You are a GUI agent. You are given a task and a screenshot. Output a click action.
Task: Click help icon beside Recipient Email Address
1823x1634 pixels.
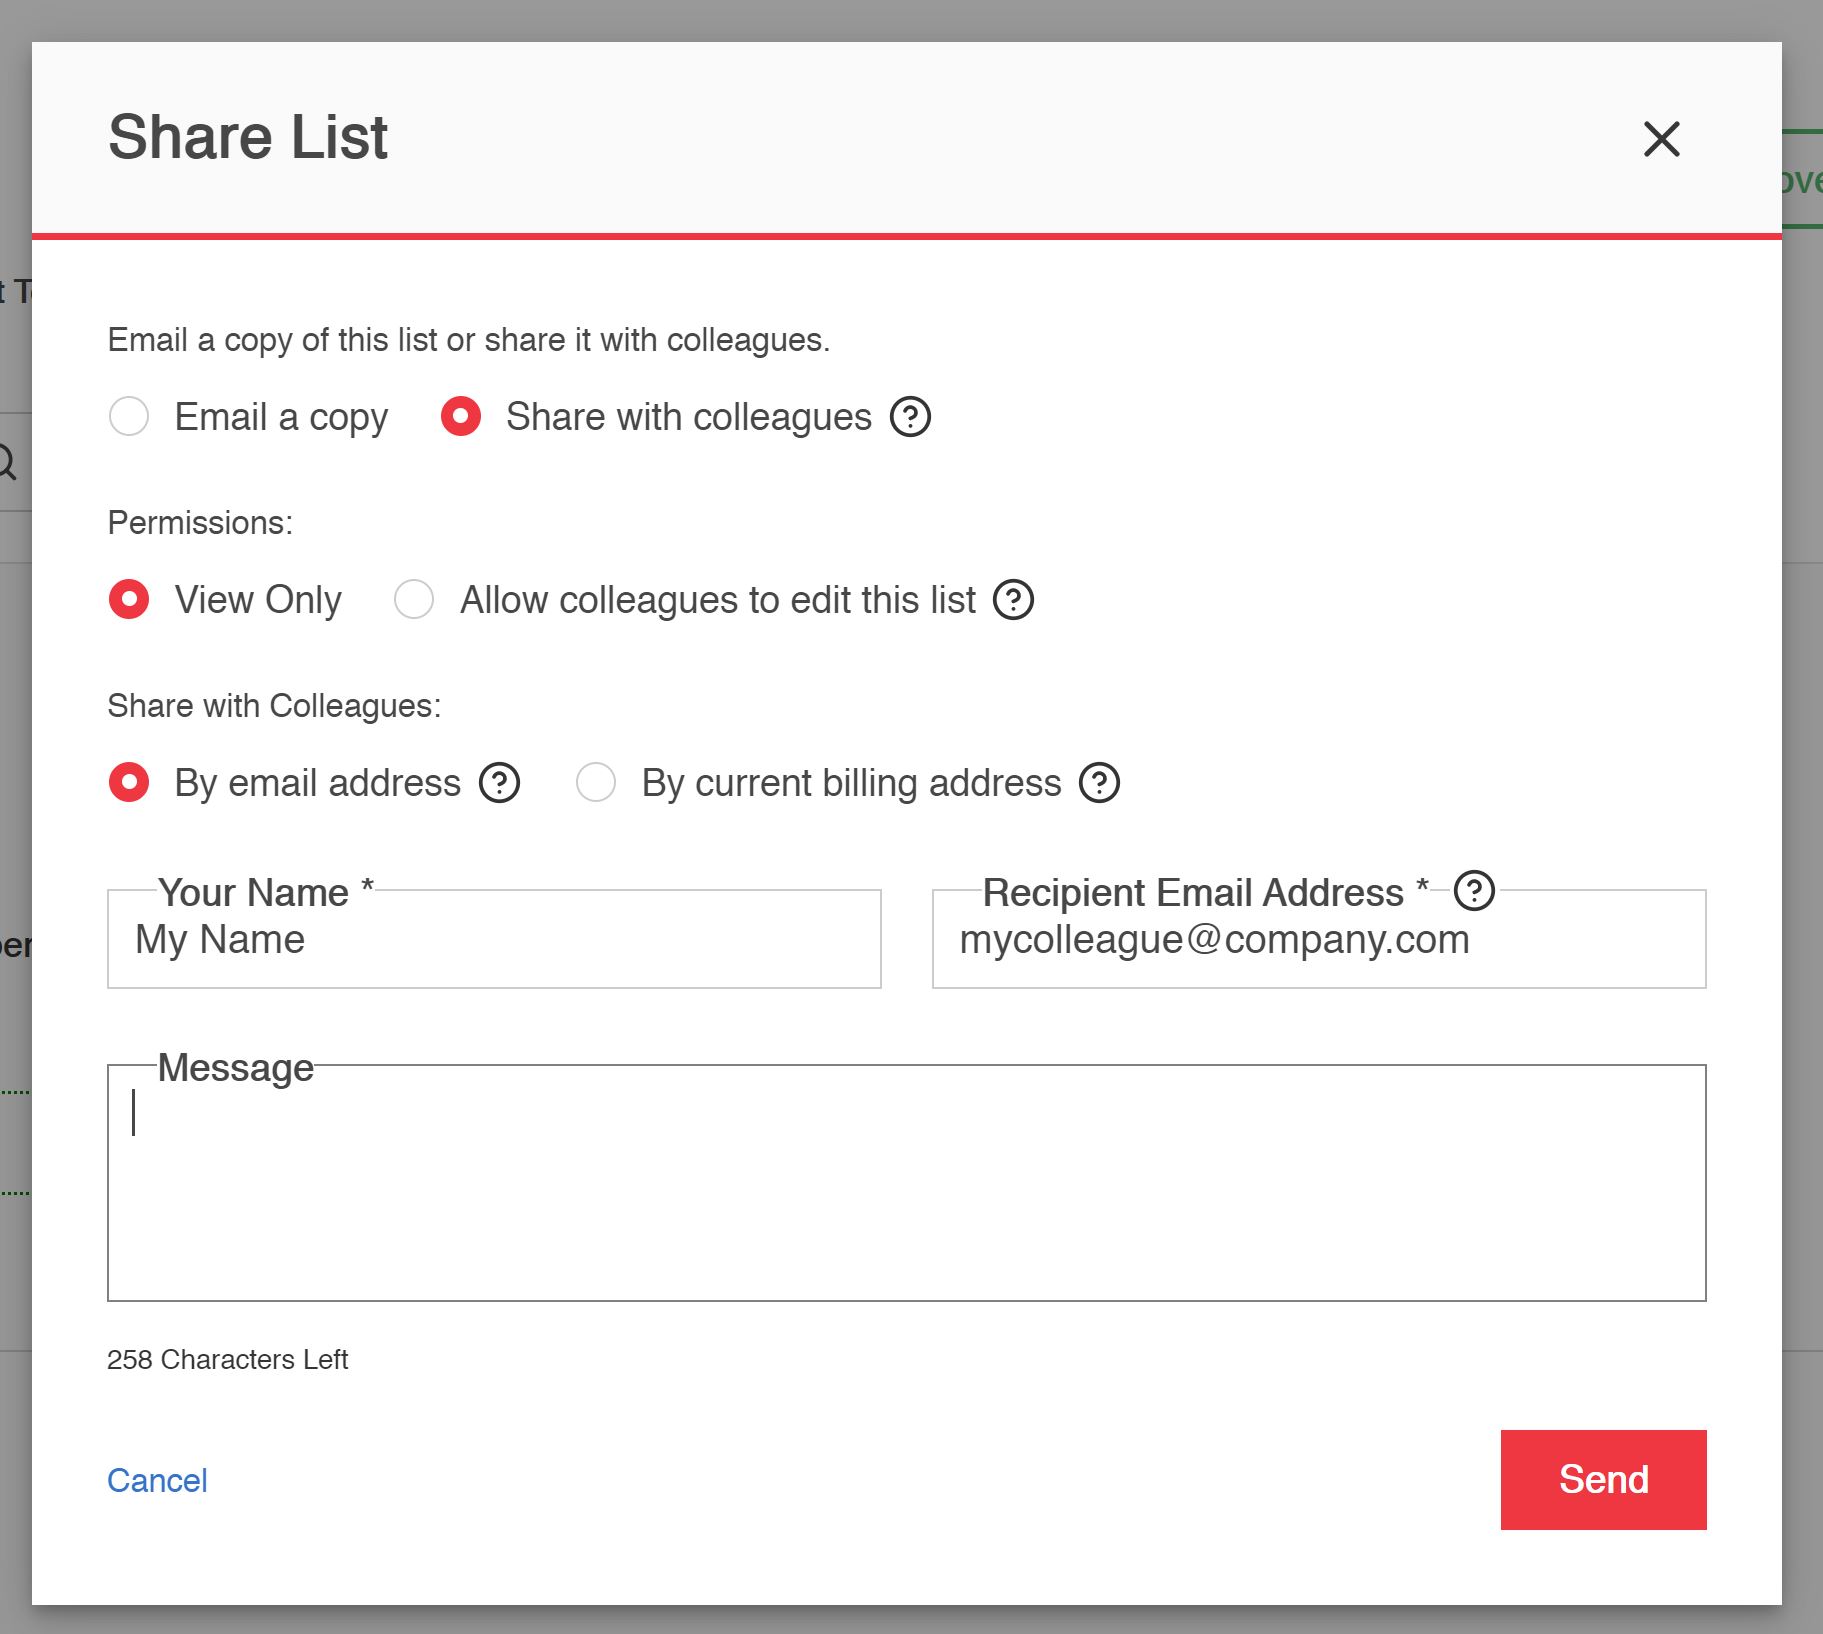pos(1474,891)
